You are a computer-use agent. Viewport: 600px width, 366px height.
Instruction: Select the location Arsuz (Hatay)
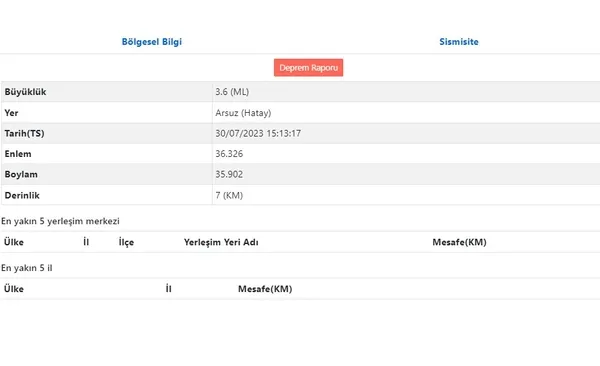tap(243, 113)
